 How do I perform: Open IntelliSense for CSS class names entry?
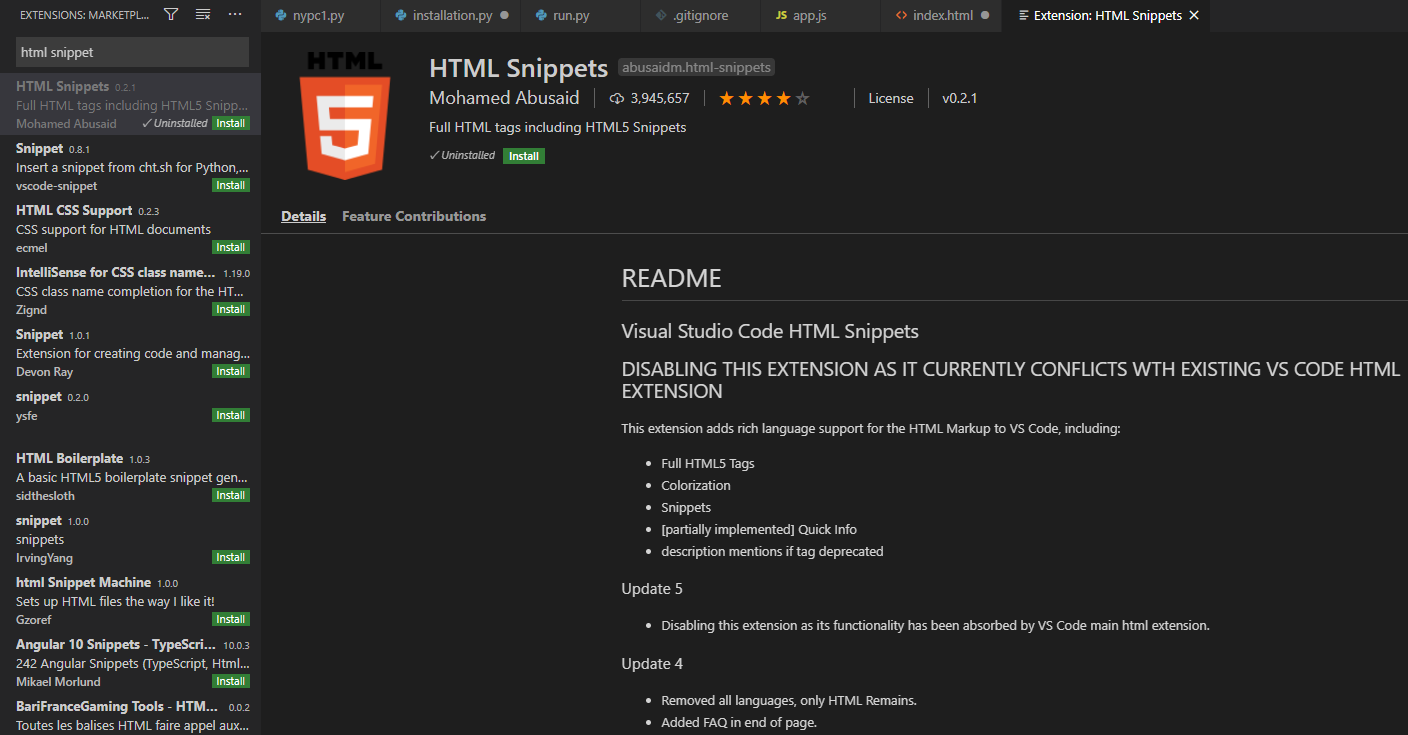tap(130, 290)
